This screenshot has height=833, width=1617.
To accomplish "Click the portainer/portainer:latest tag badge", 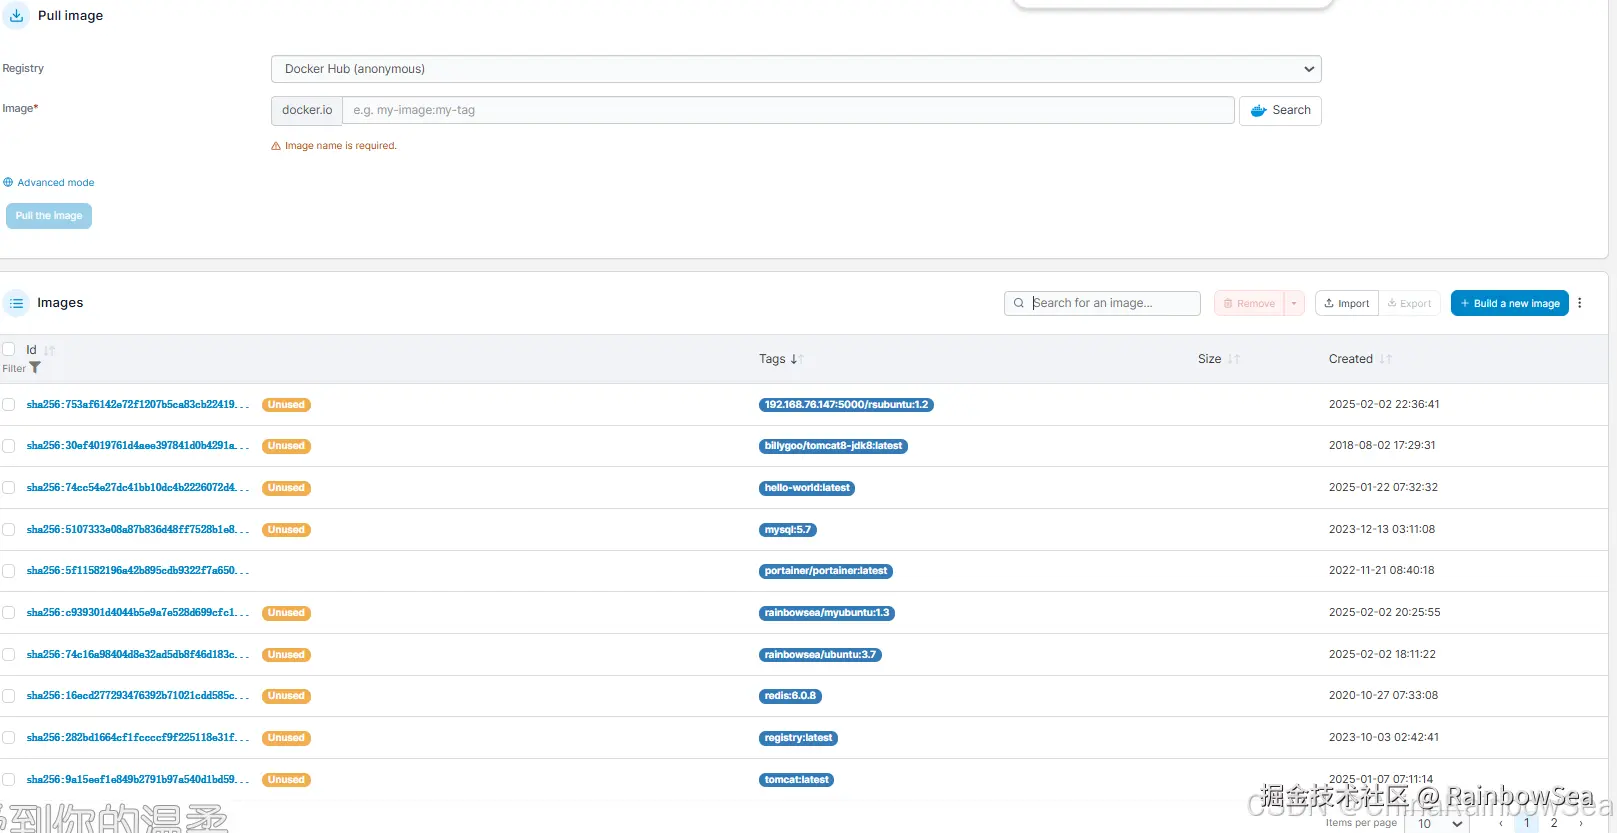I will [826, 571].
